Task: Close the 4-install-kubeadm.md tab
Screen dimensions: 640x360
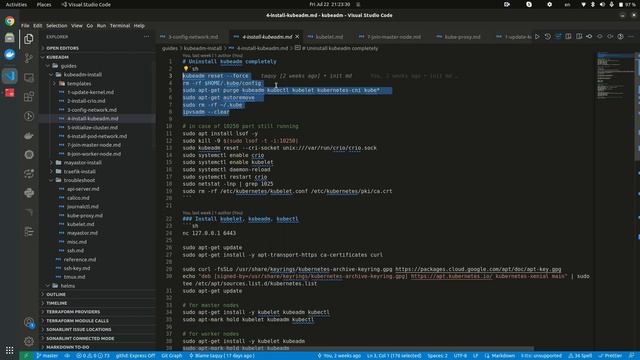Action: click(x=297, y=37)
